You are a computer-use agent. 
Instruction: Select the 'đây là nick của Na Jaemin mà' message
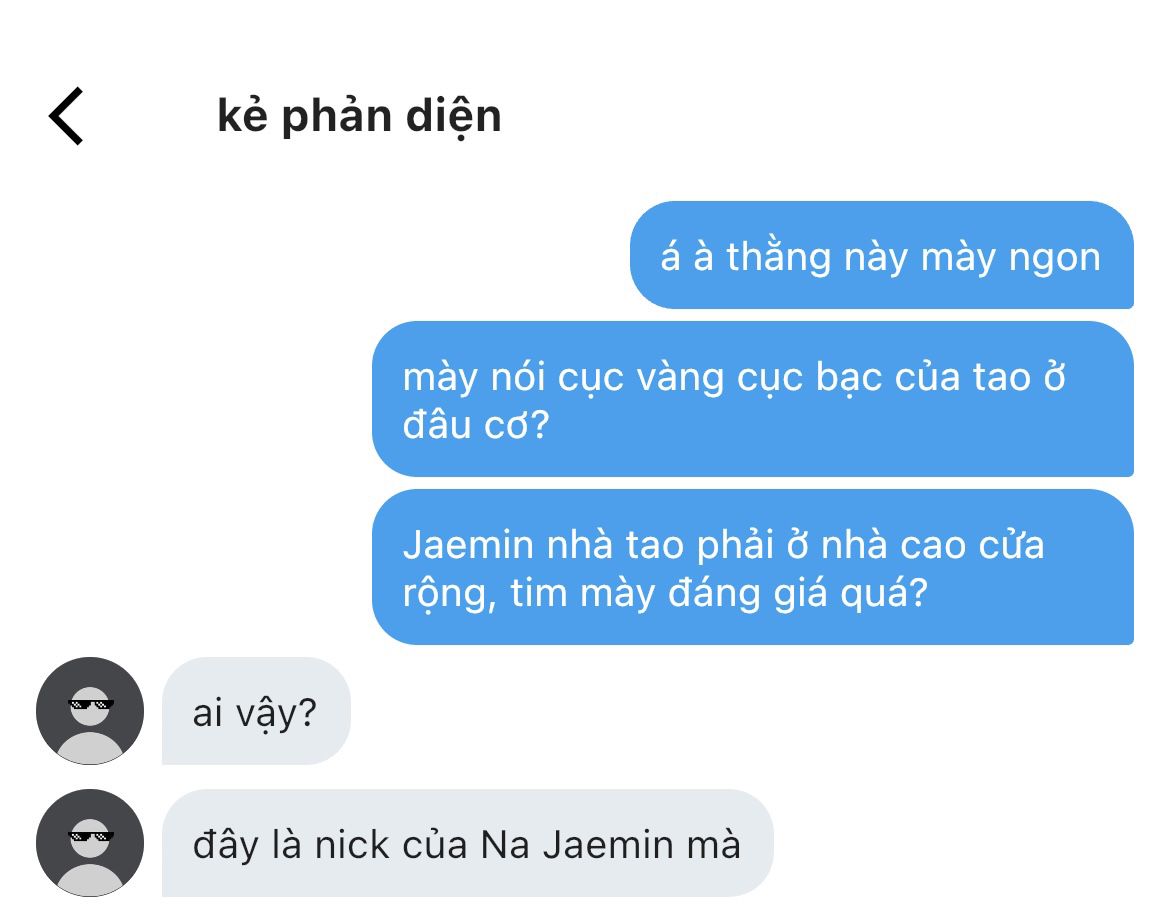[x=467, y=843]
